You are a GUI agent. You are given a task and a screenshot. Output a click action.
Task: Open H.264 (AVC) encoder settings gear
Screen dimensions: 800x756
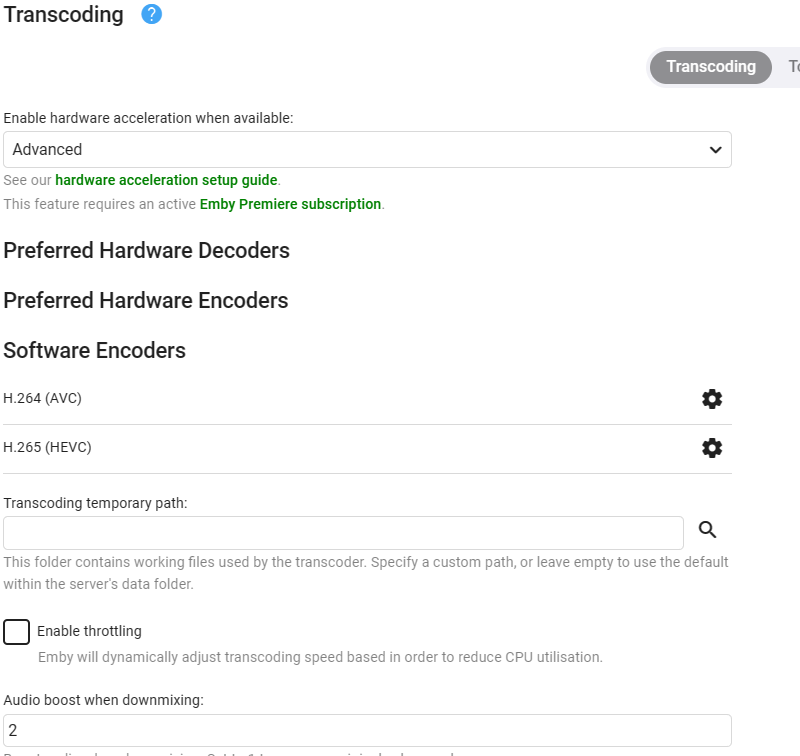tap(712, 398)
